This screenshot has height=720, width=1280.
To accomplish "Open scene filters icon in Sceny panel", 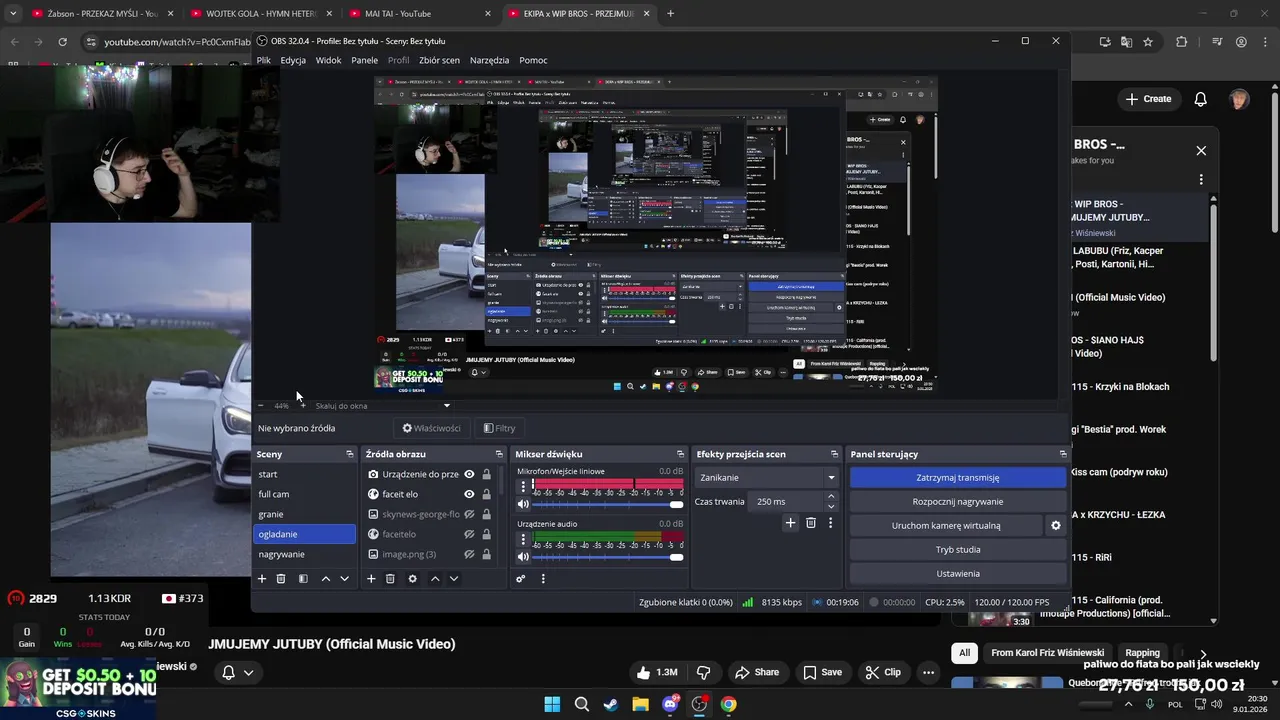I will click(x=303, y=579).
